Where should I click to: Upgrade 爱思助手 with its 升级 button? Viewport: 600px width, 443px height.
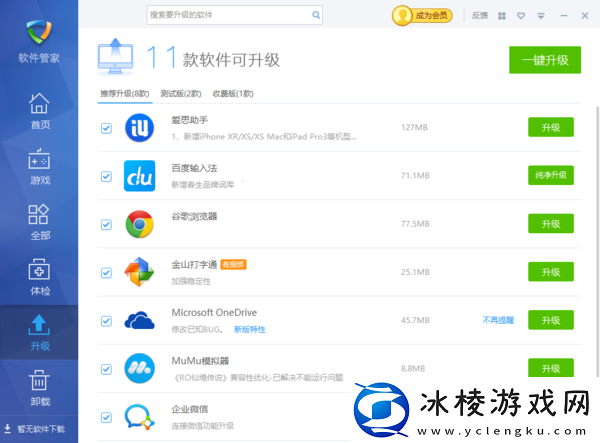(551, 127)
